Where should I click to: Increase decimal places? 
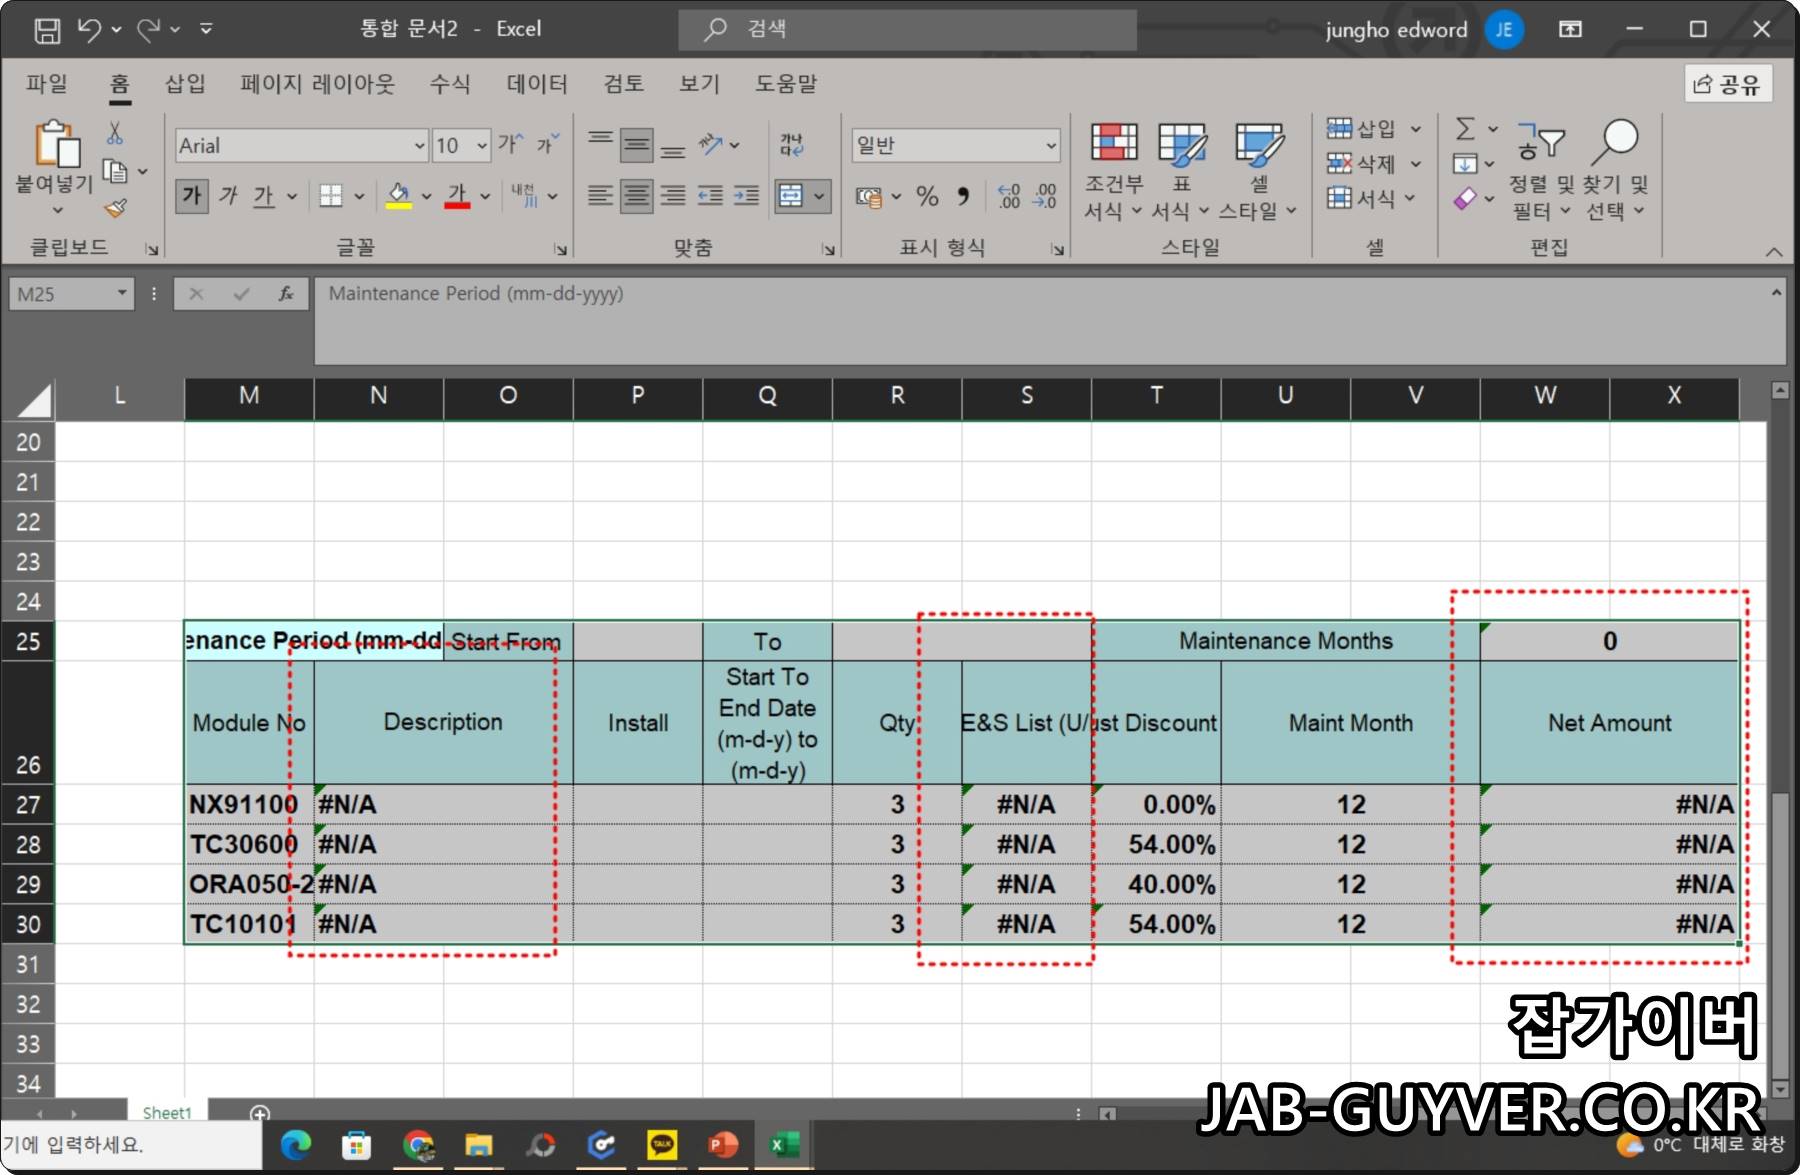[x=1009, y=196]
